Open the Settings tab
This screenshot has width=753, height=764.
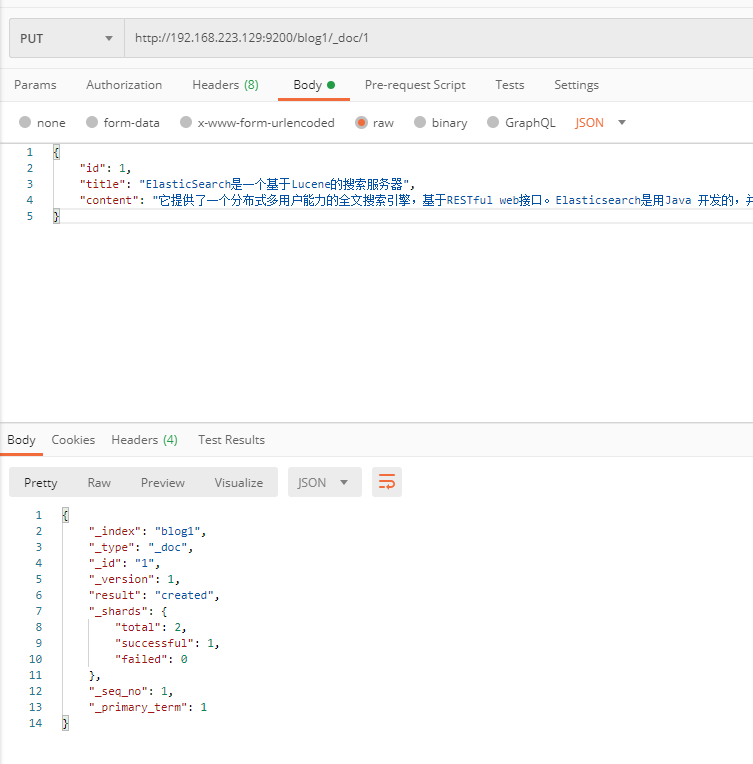[576, 85]
